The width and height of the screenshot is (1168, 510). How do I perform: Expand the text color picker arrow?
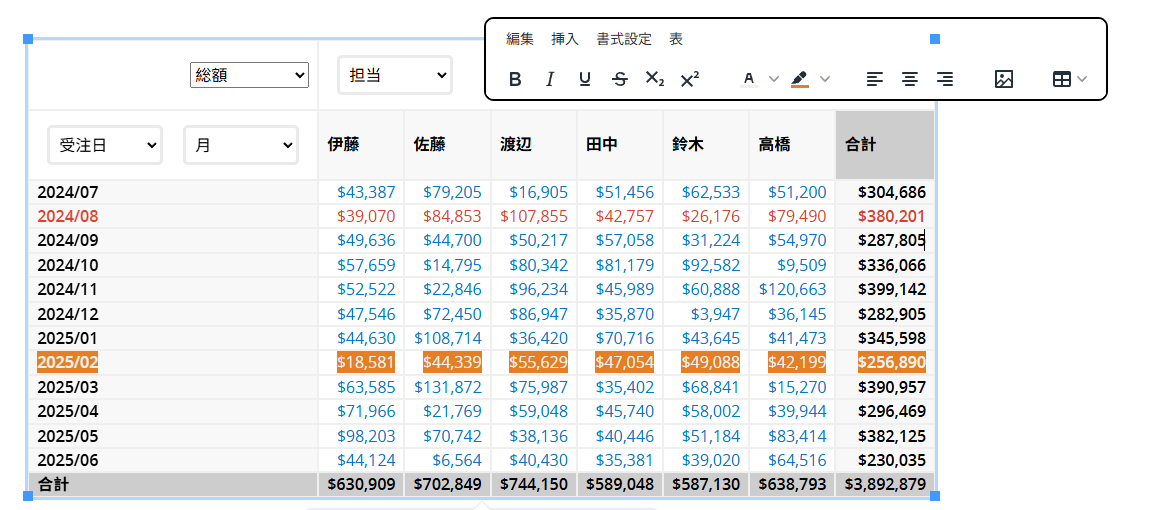774,79
